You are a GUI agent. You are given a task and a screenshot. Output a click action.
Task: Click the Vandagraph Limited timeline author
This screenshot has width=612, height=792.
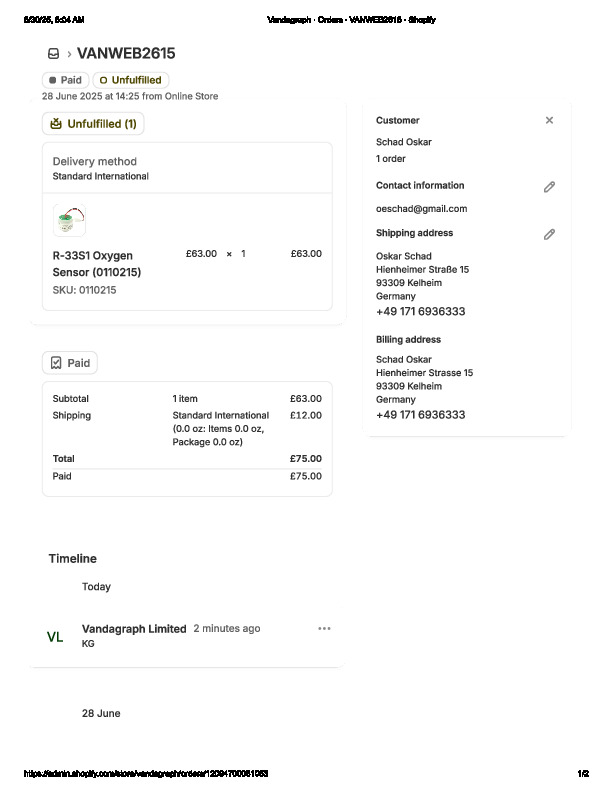[134, 629]
